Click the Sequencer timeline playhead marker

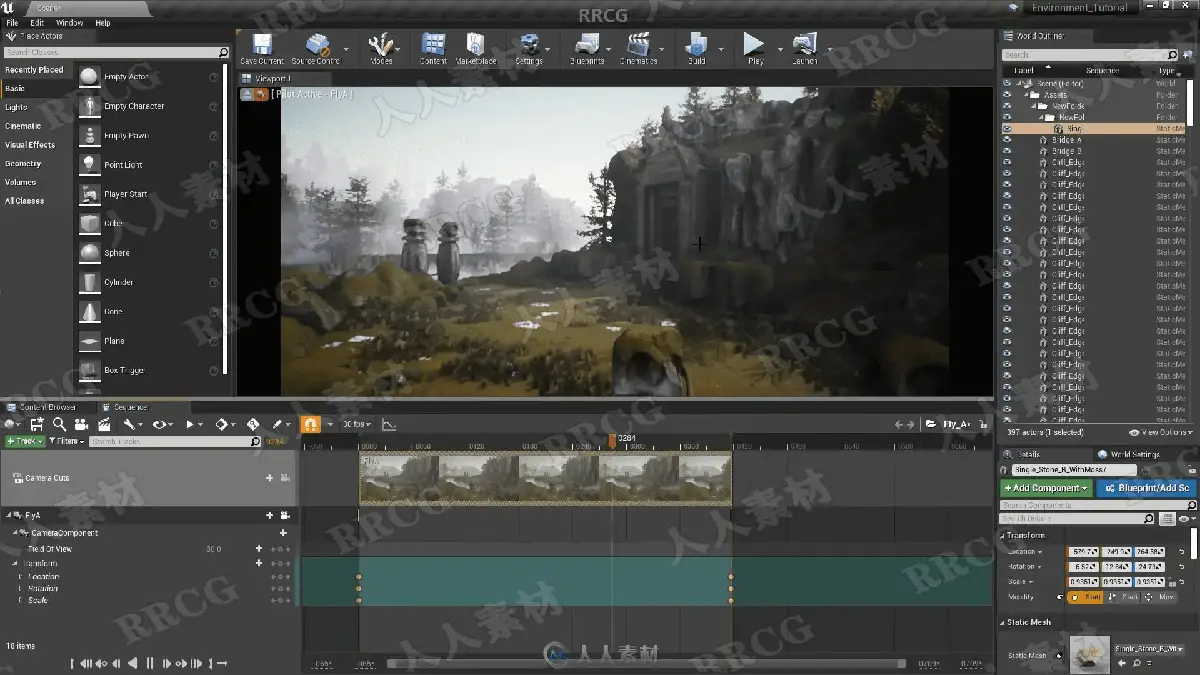pos(612,440)
